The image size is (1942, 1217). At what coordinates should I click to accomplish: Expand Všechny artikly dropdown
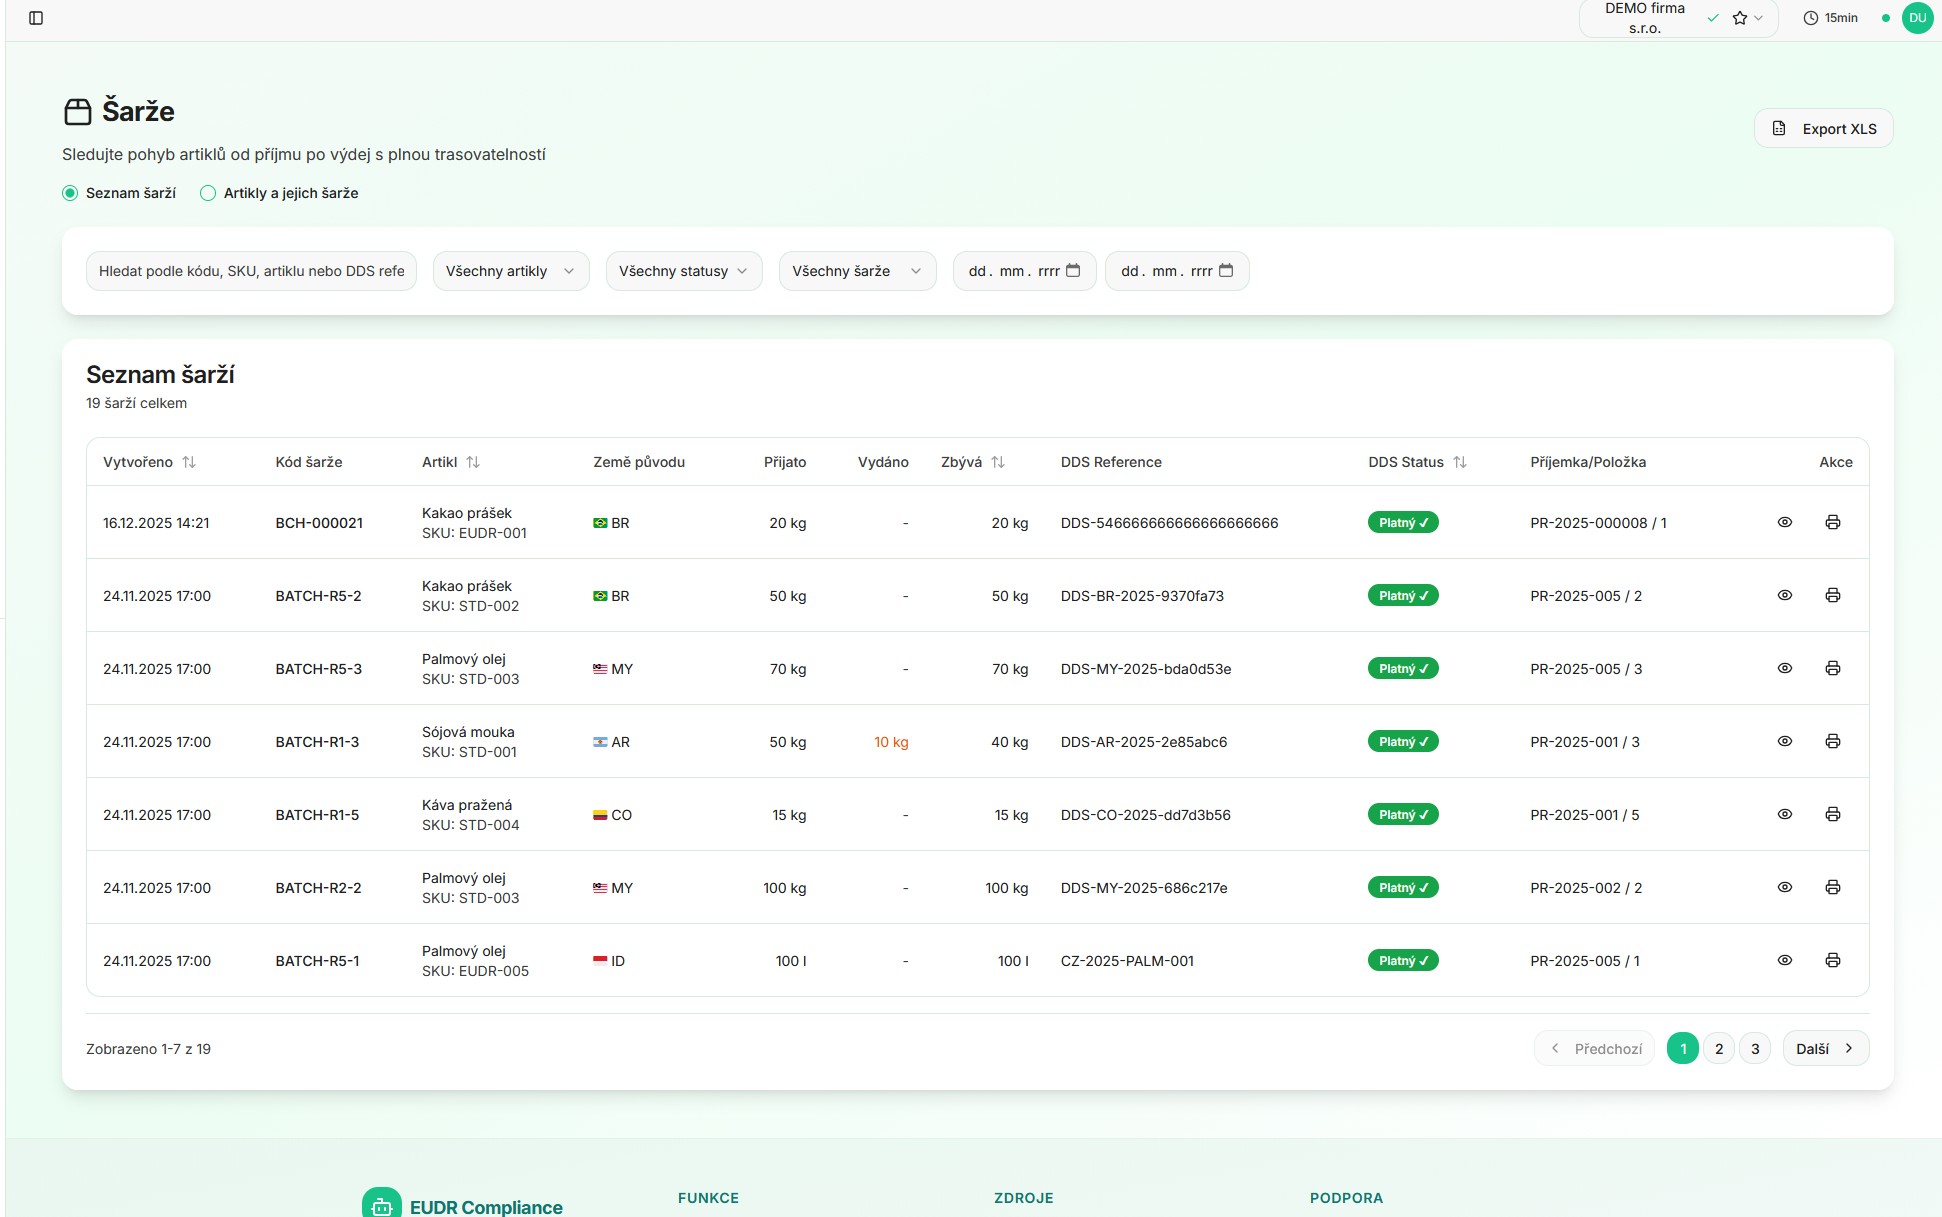click(x=510, y=271)
